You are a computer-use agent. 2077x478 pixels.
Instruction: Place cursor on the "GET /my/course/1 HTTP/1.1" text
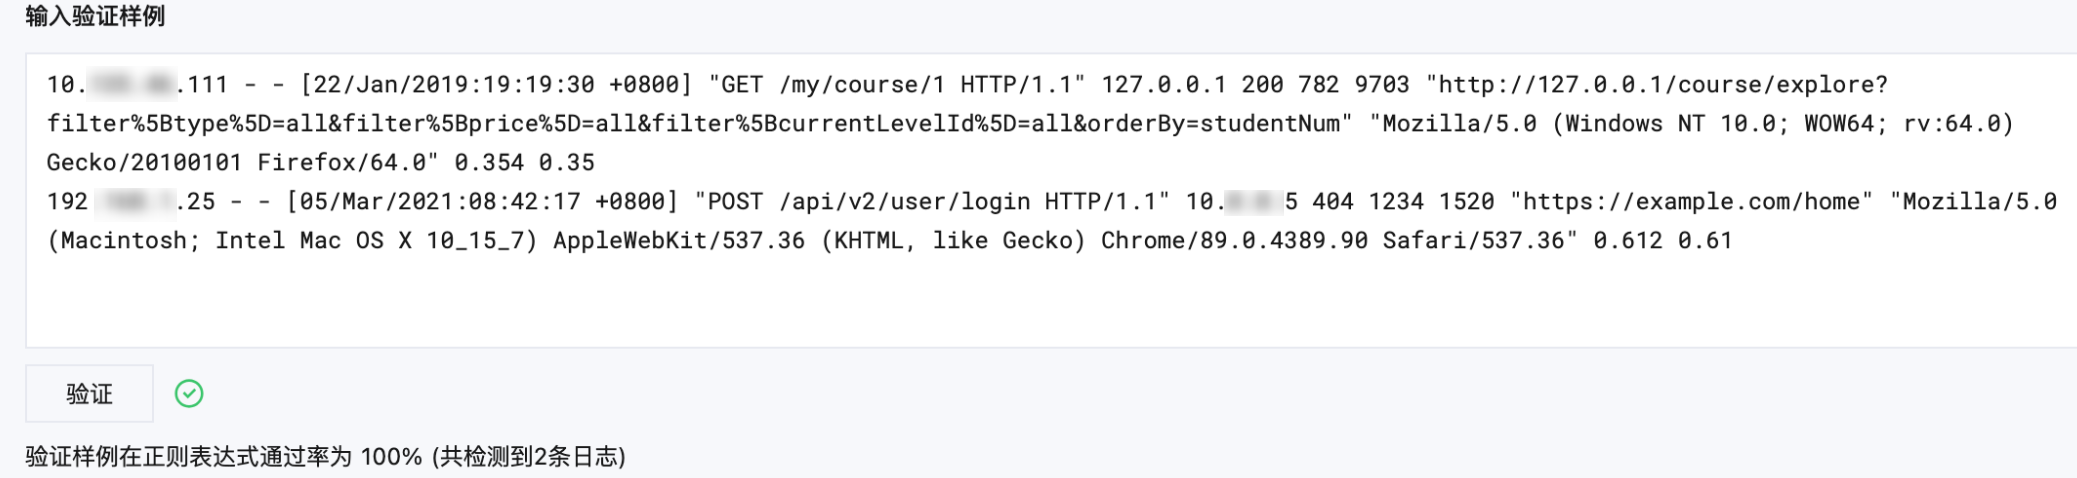(896, 85)
